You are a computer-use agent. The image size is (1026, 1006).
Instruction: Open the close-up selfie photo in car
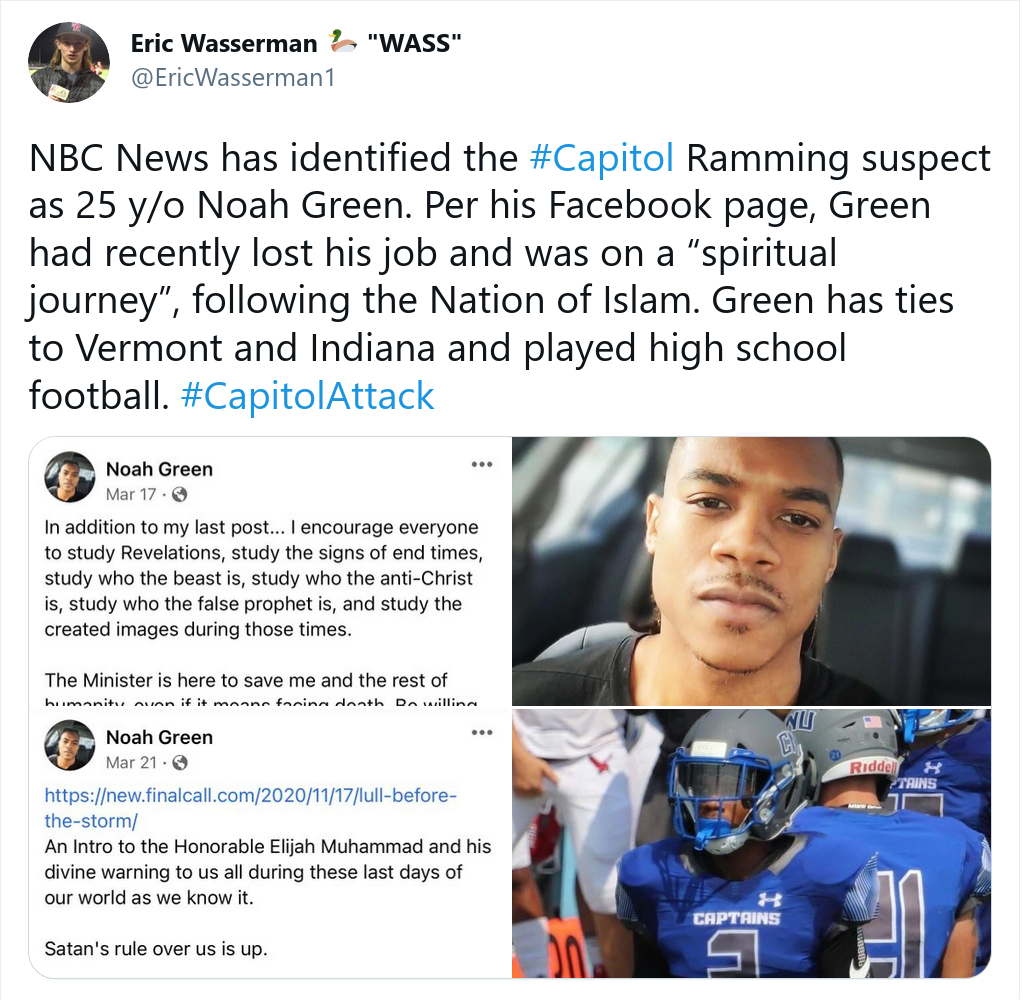pyautogui.click(x=751, y=571)
